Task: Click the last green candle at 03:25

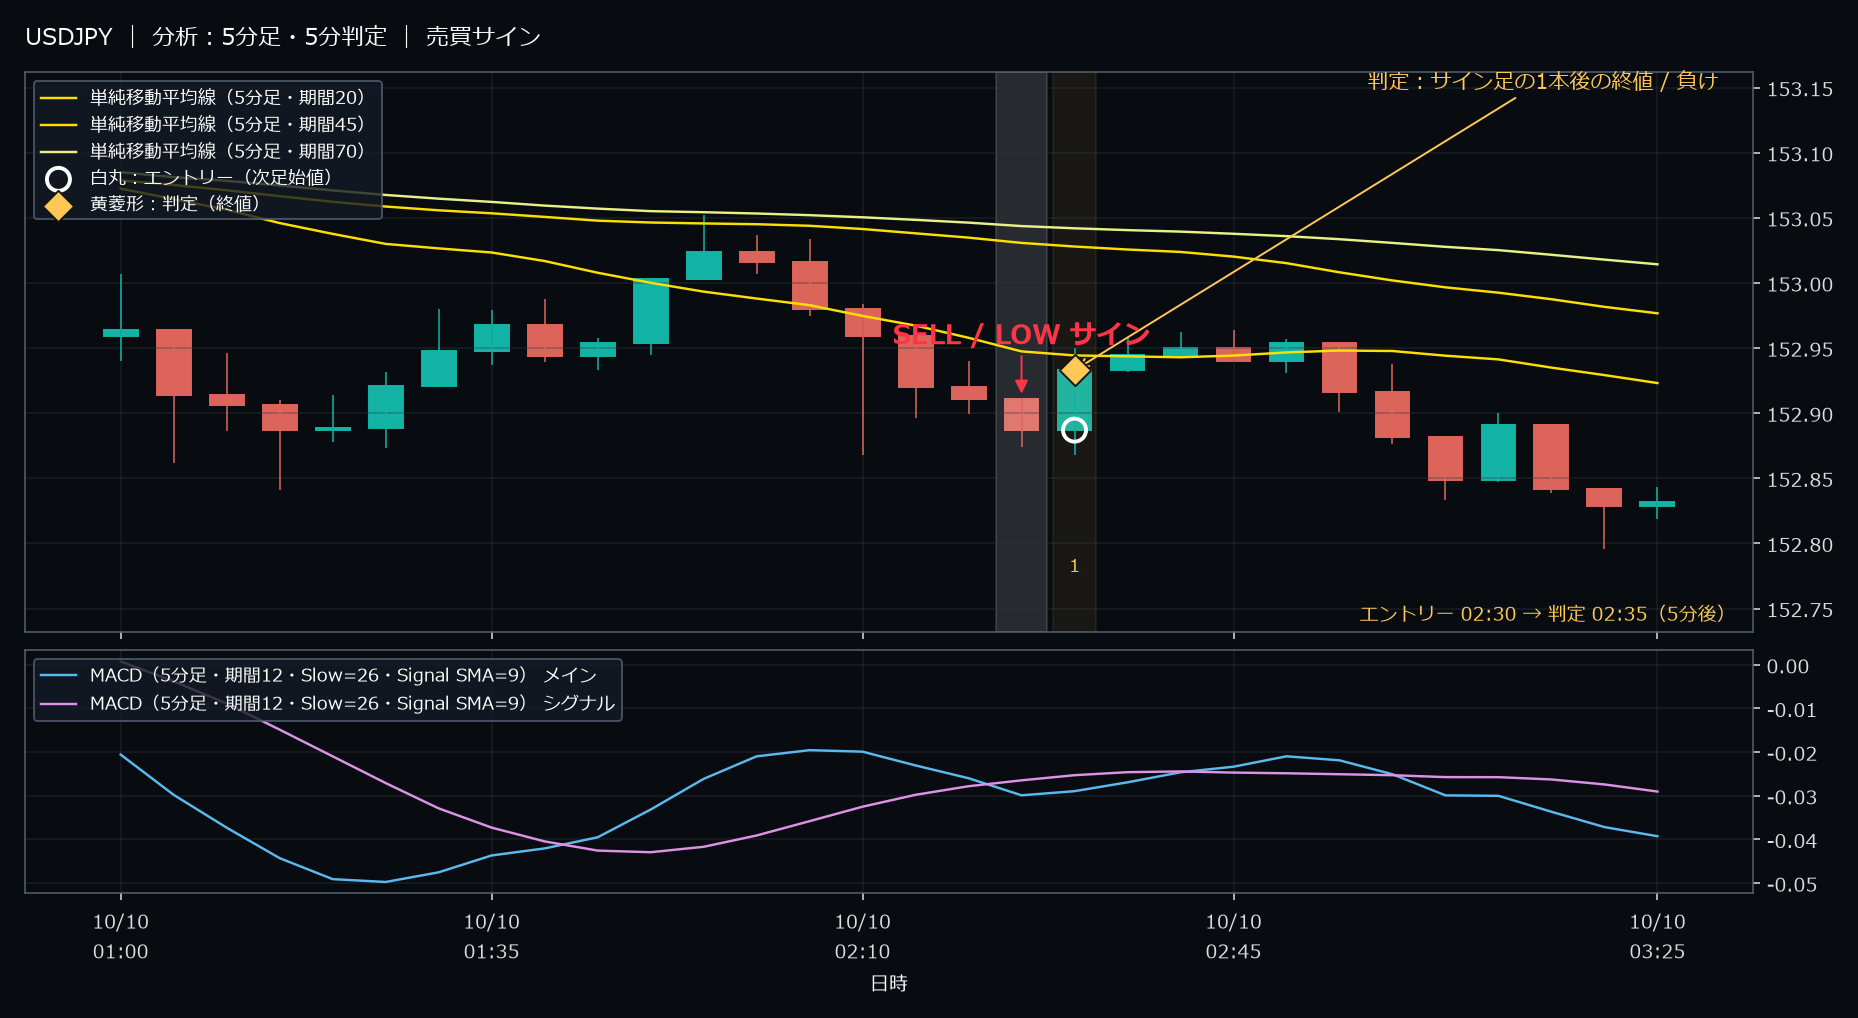Action: pyautogui.click(x=1657, y=504)
